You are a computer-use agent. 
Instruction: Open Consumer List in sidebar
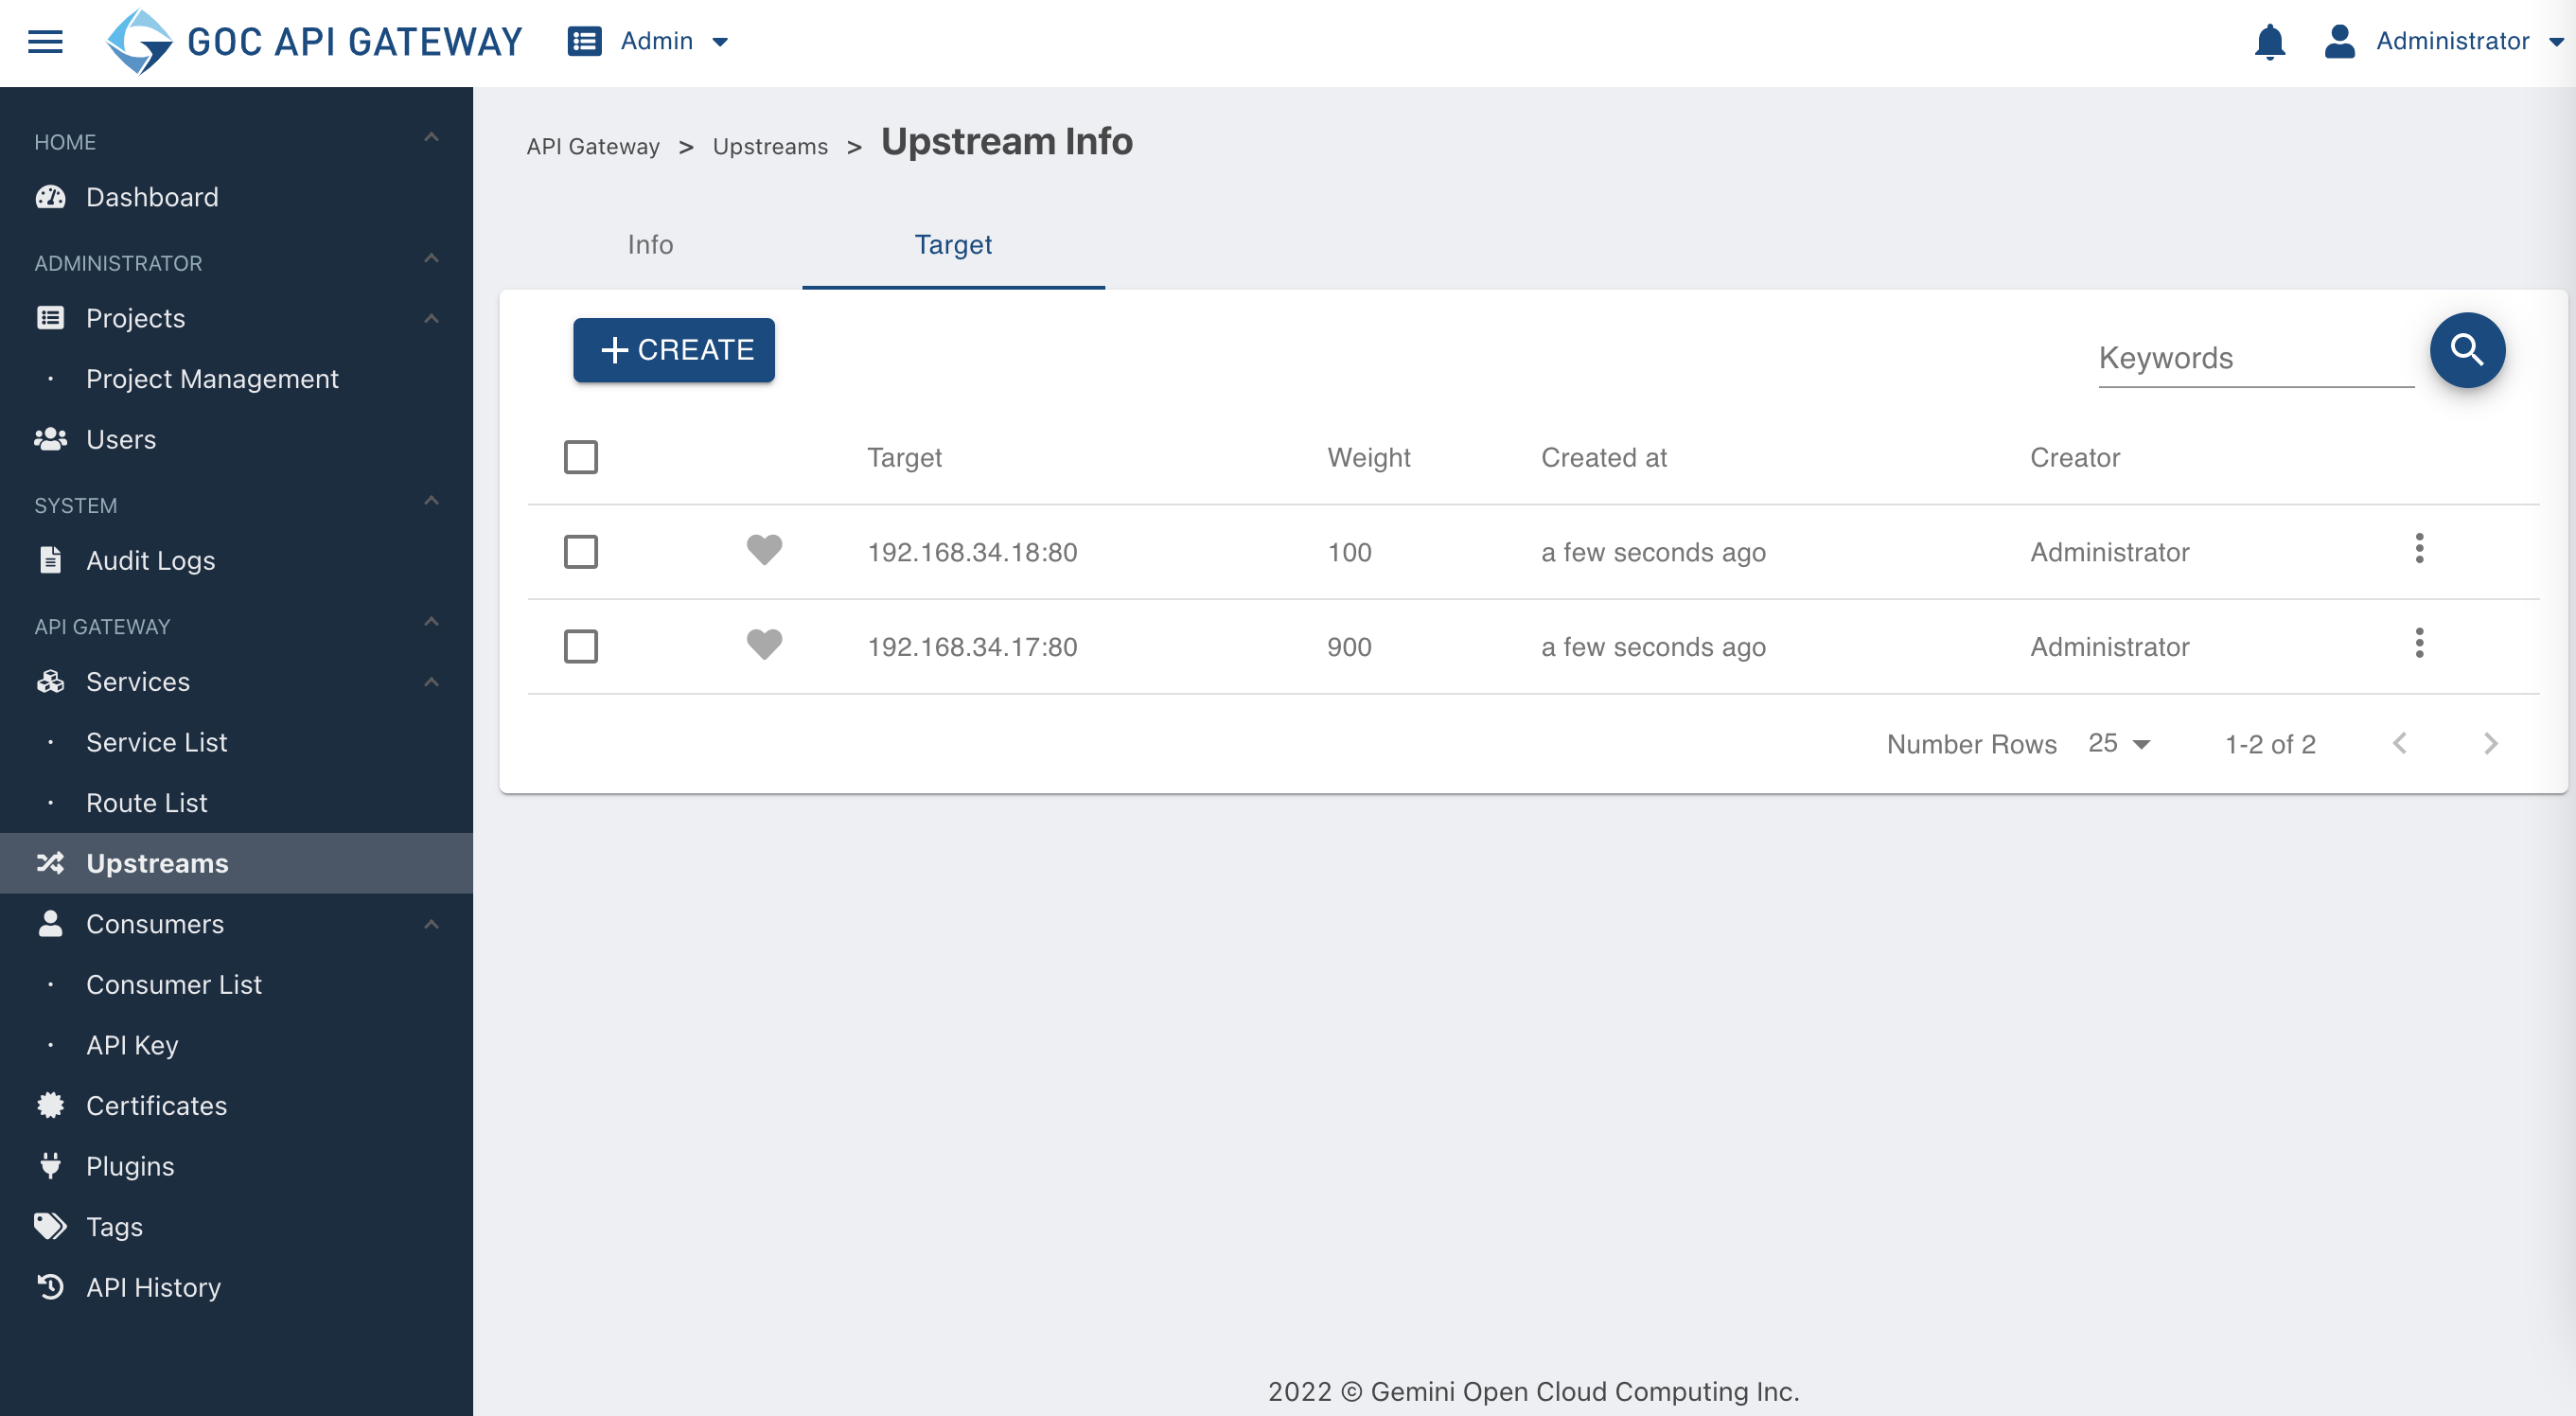174,984
